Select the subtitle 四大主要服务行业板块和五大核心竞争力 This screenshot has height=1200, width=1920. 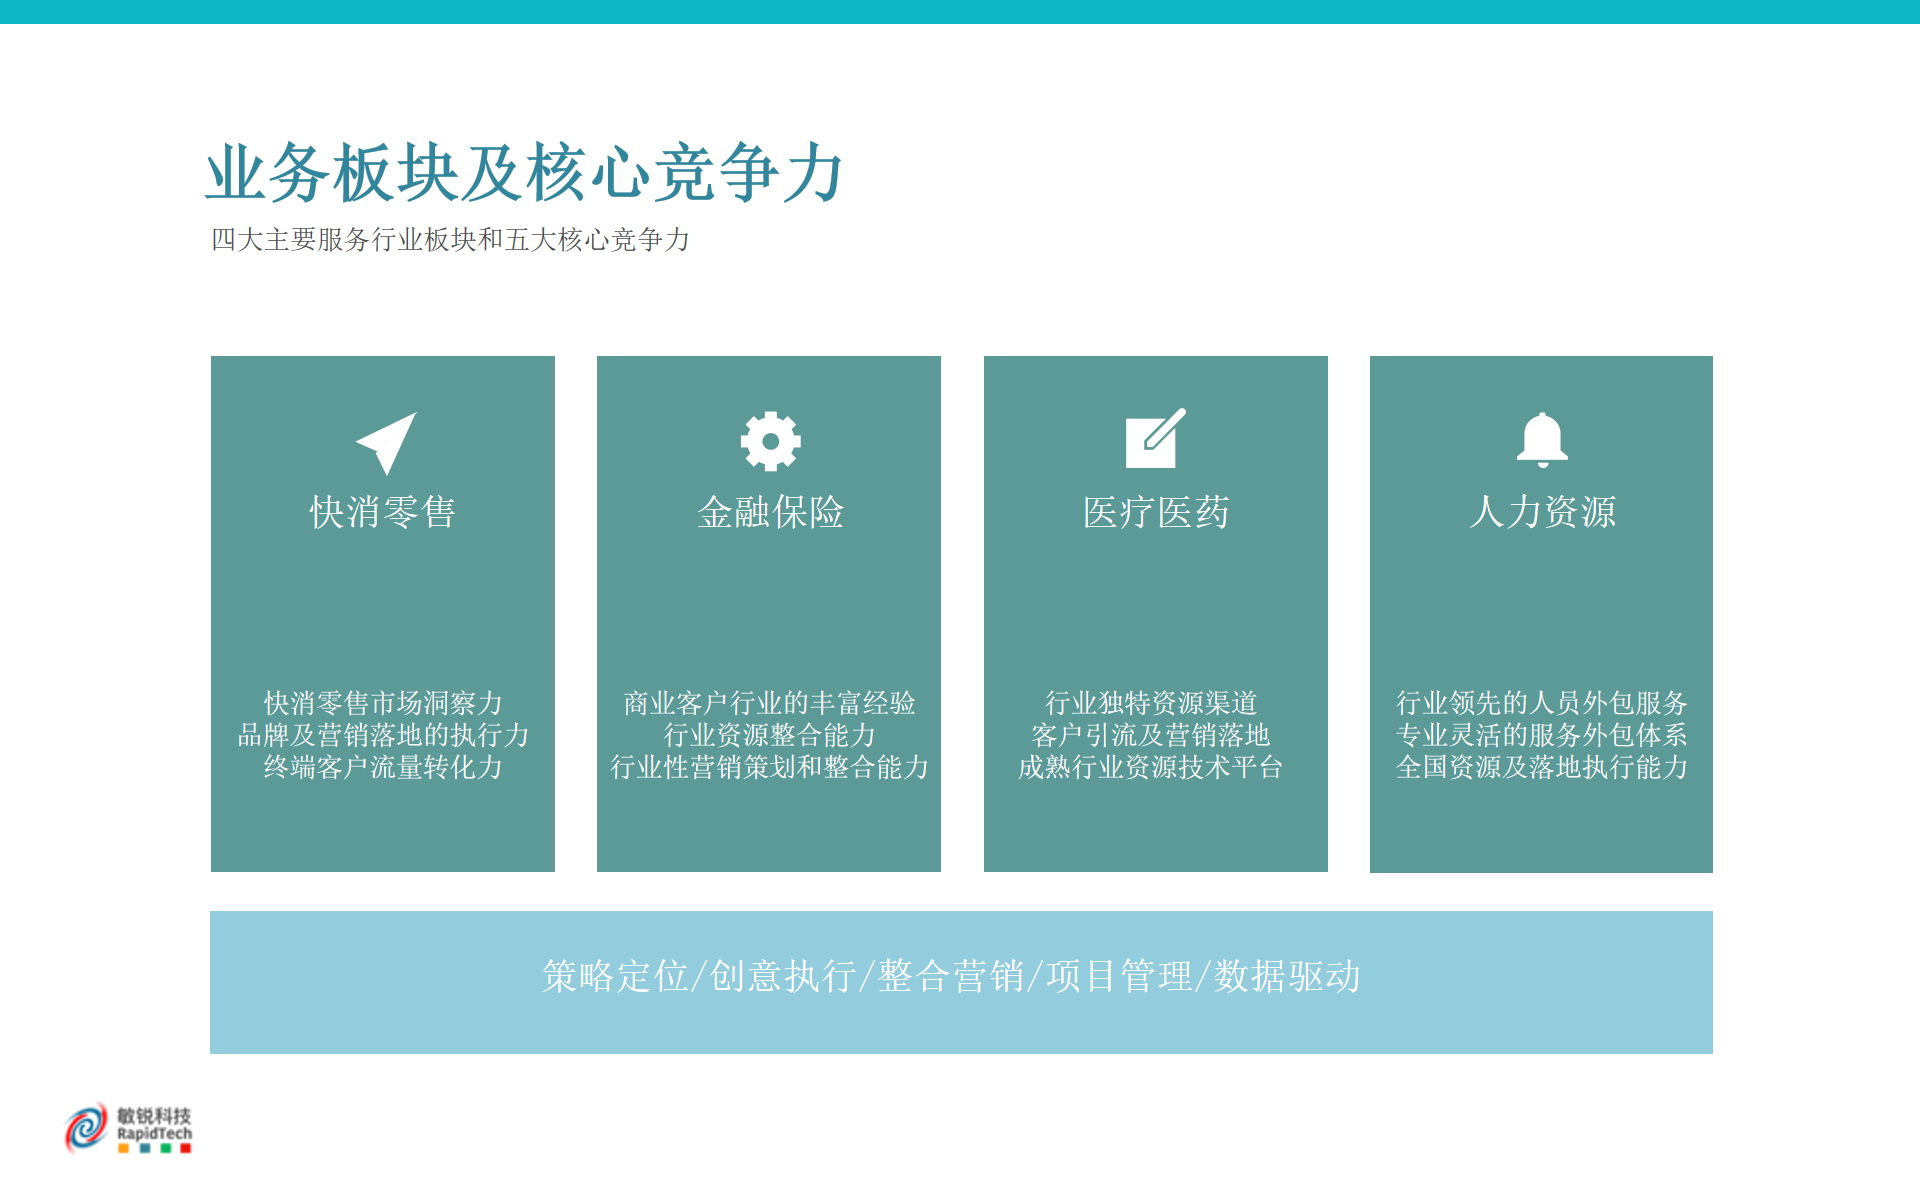[450, 240]
